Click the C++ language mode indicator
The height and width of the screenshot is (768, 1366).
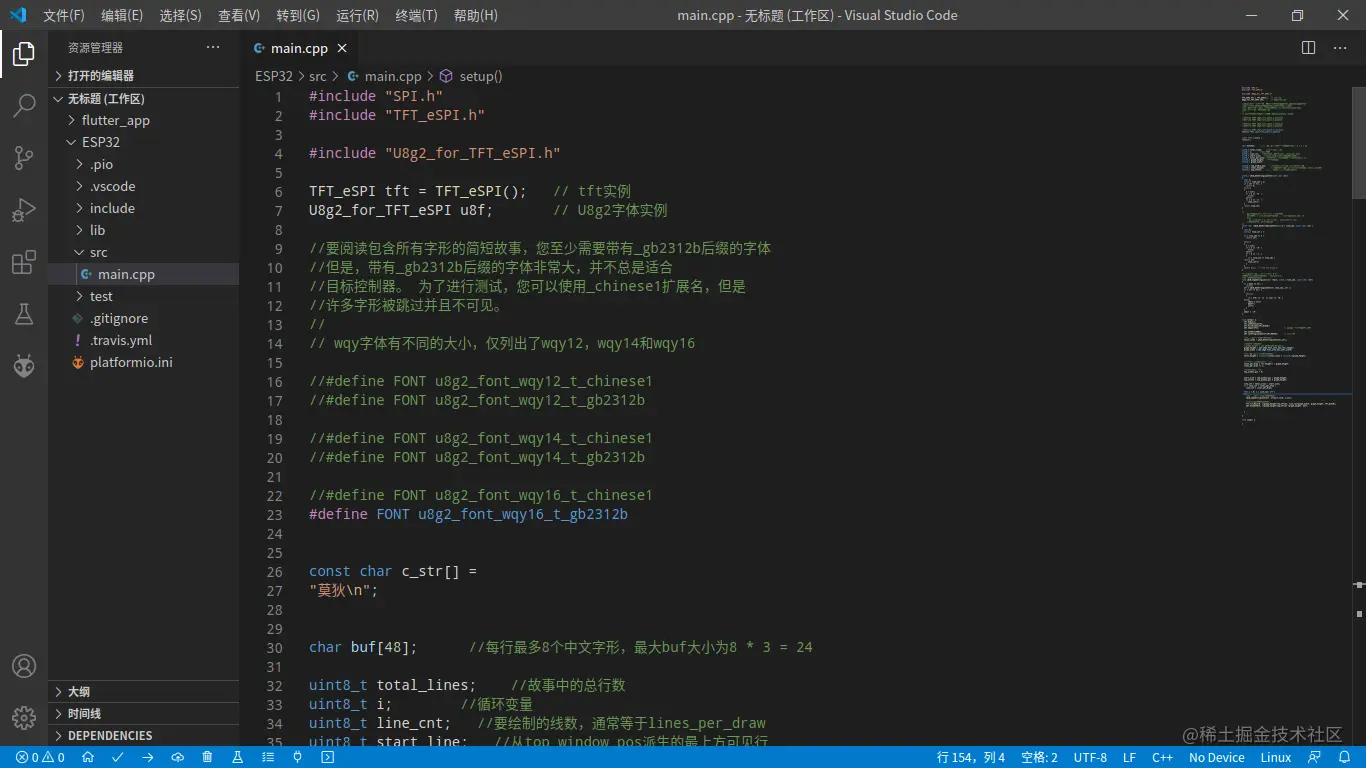pyautogui.click(x=1162, y=758)
